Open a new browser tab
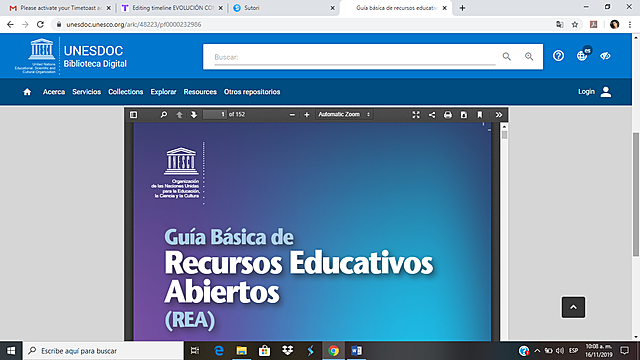The width and height of the screenshot is (640, 360). pos(462,8)
